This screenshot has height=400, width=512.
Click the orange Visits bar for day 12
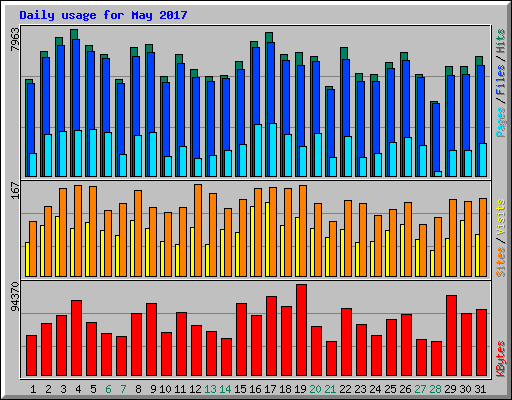point(198,230)
